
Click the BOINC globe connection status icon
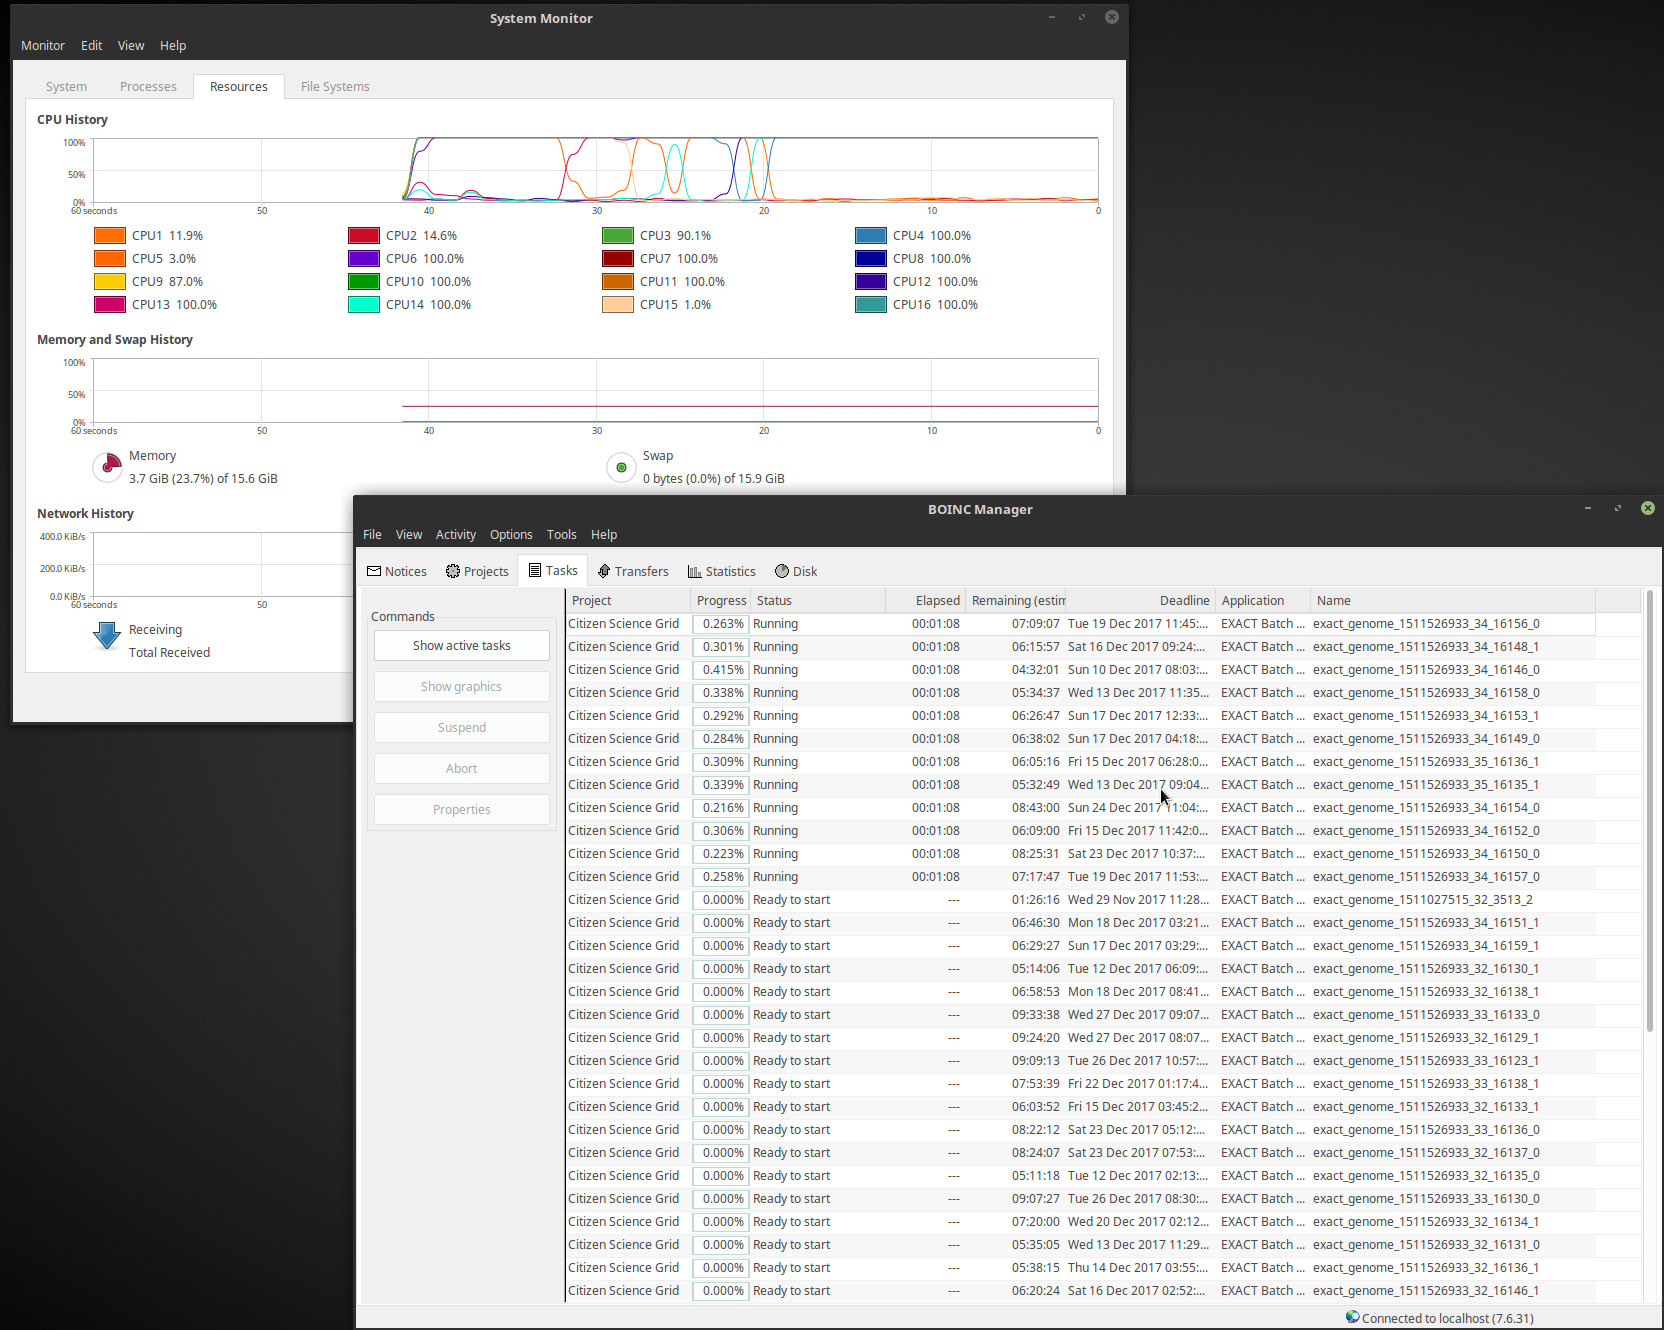[1352, 1317]
